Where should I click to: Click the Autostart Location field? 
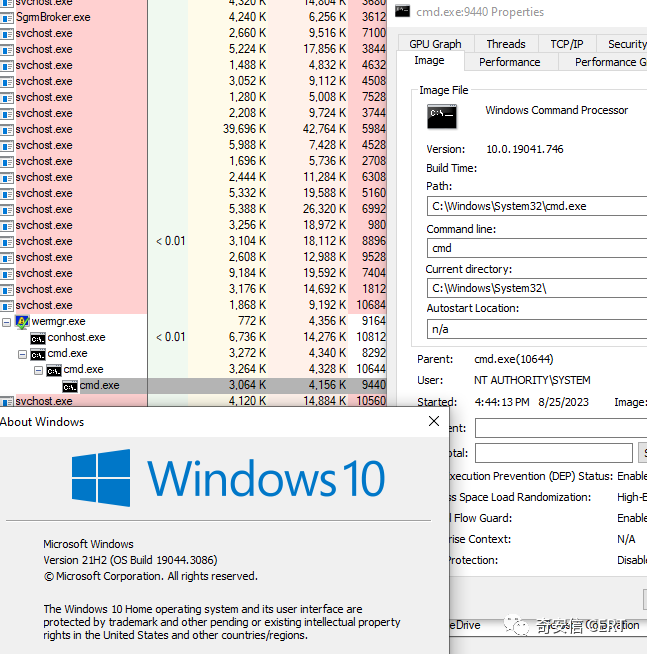point(537,329)
